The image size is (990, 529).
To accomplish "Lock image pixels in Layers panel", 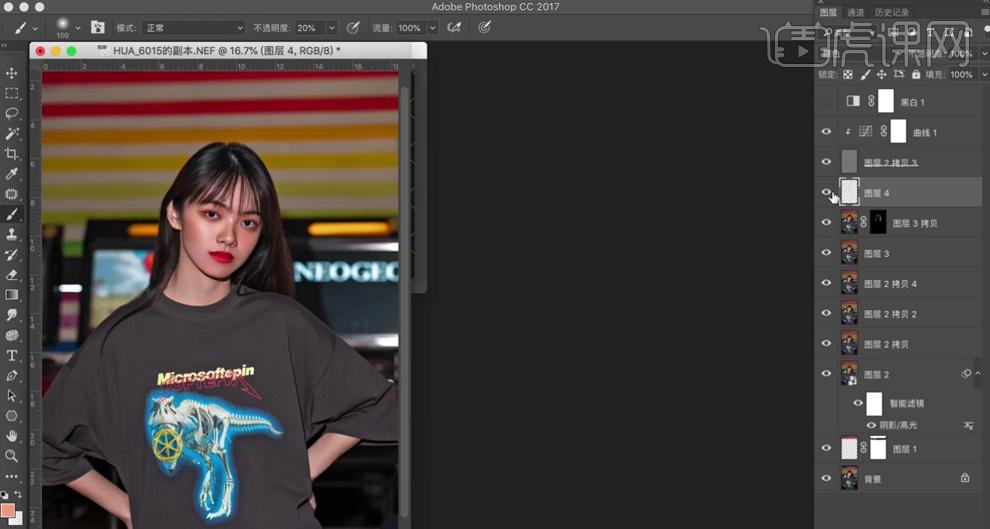I will click(865, 74).
